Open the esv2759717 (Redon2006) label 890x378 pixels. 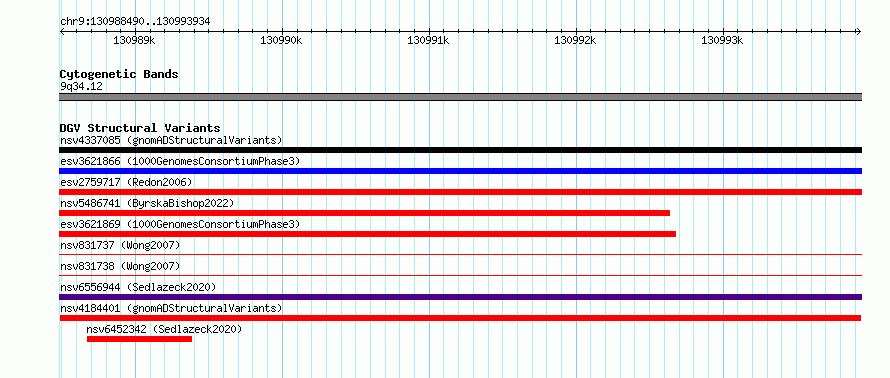point(126,182)
